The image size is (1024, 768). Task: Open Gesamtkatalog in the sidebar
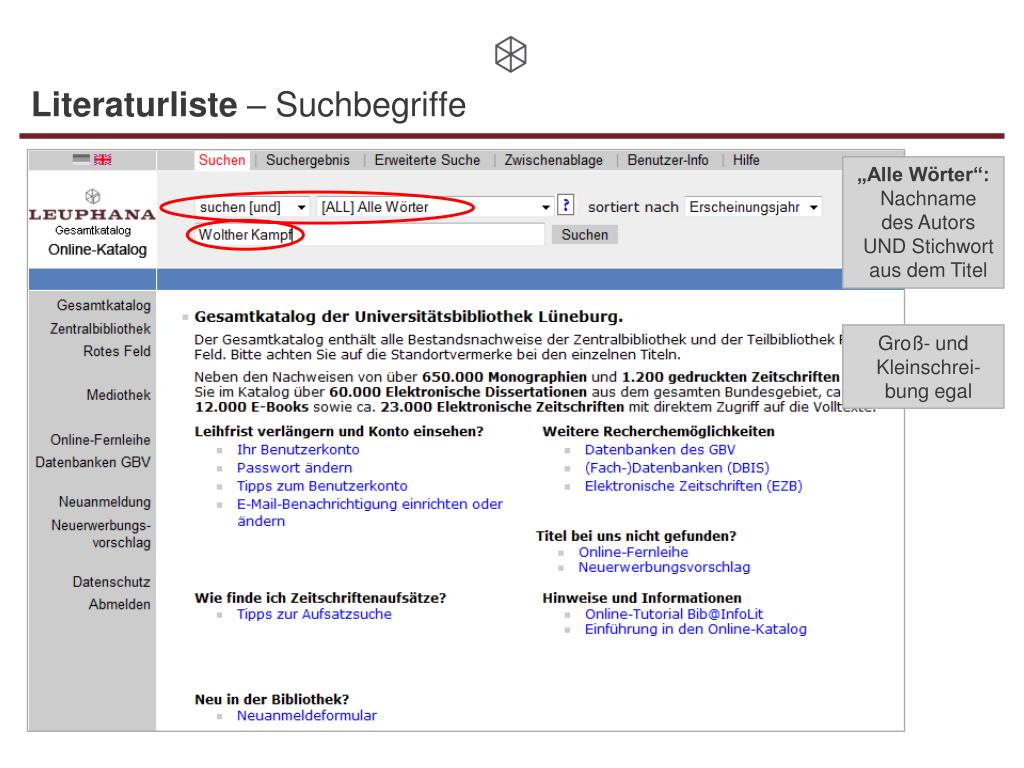coord(103,305)
